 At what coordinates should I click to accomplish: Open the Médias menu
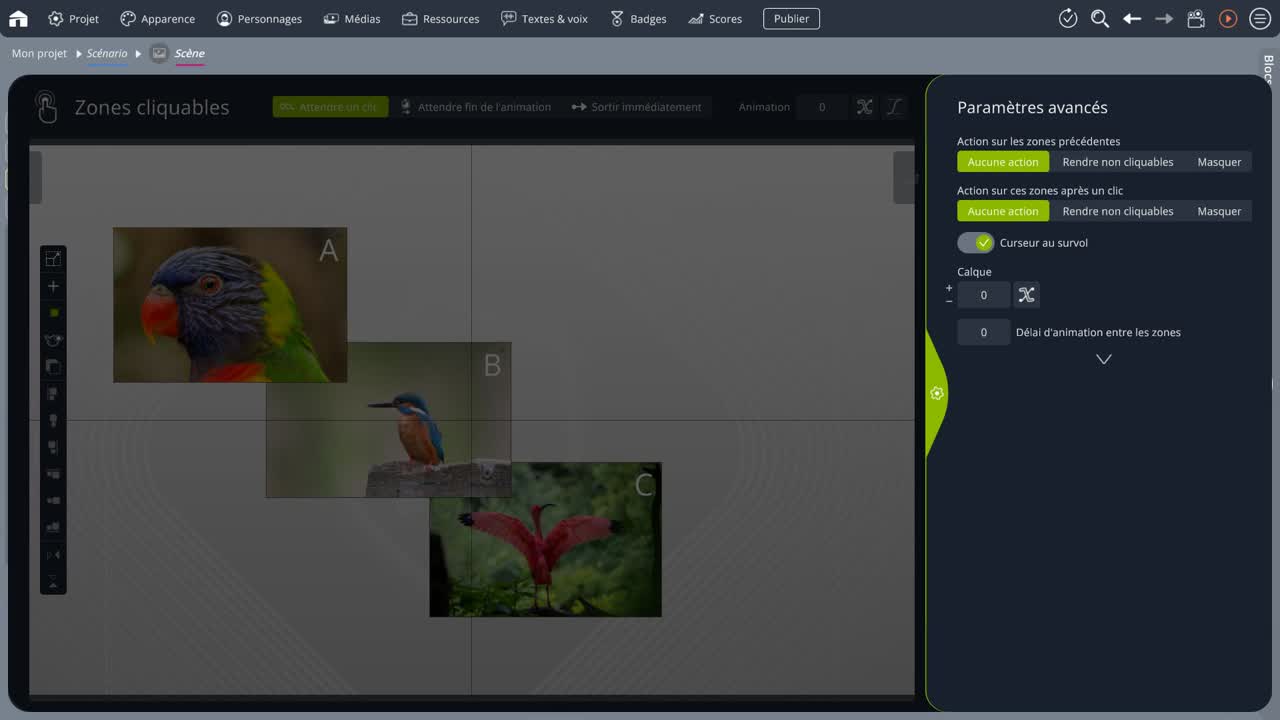(352, 18)
